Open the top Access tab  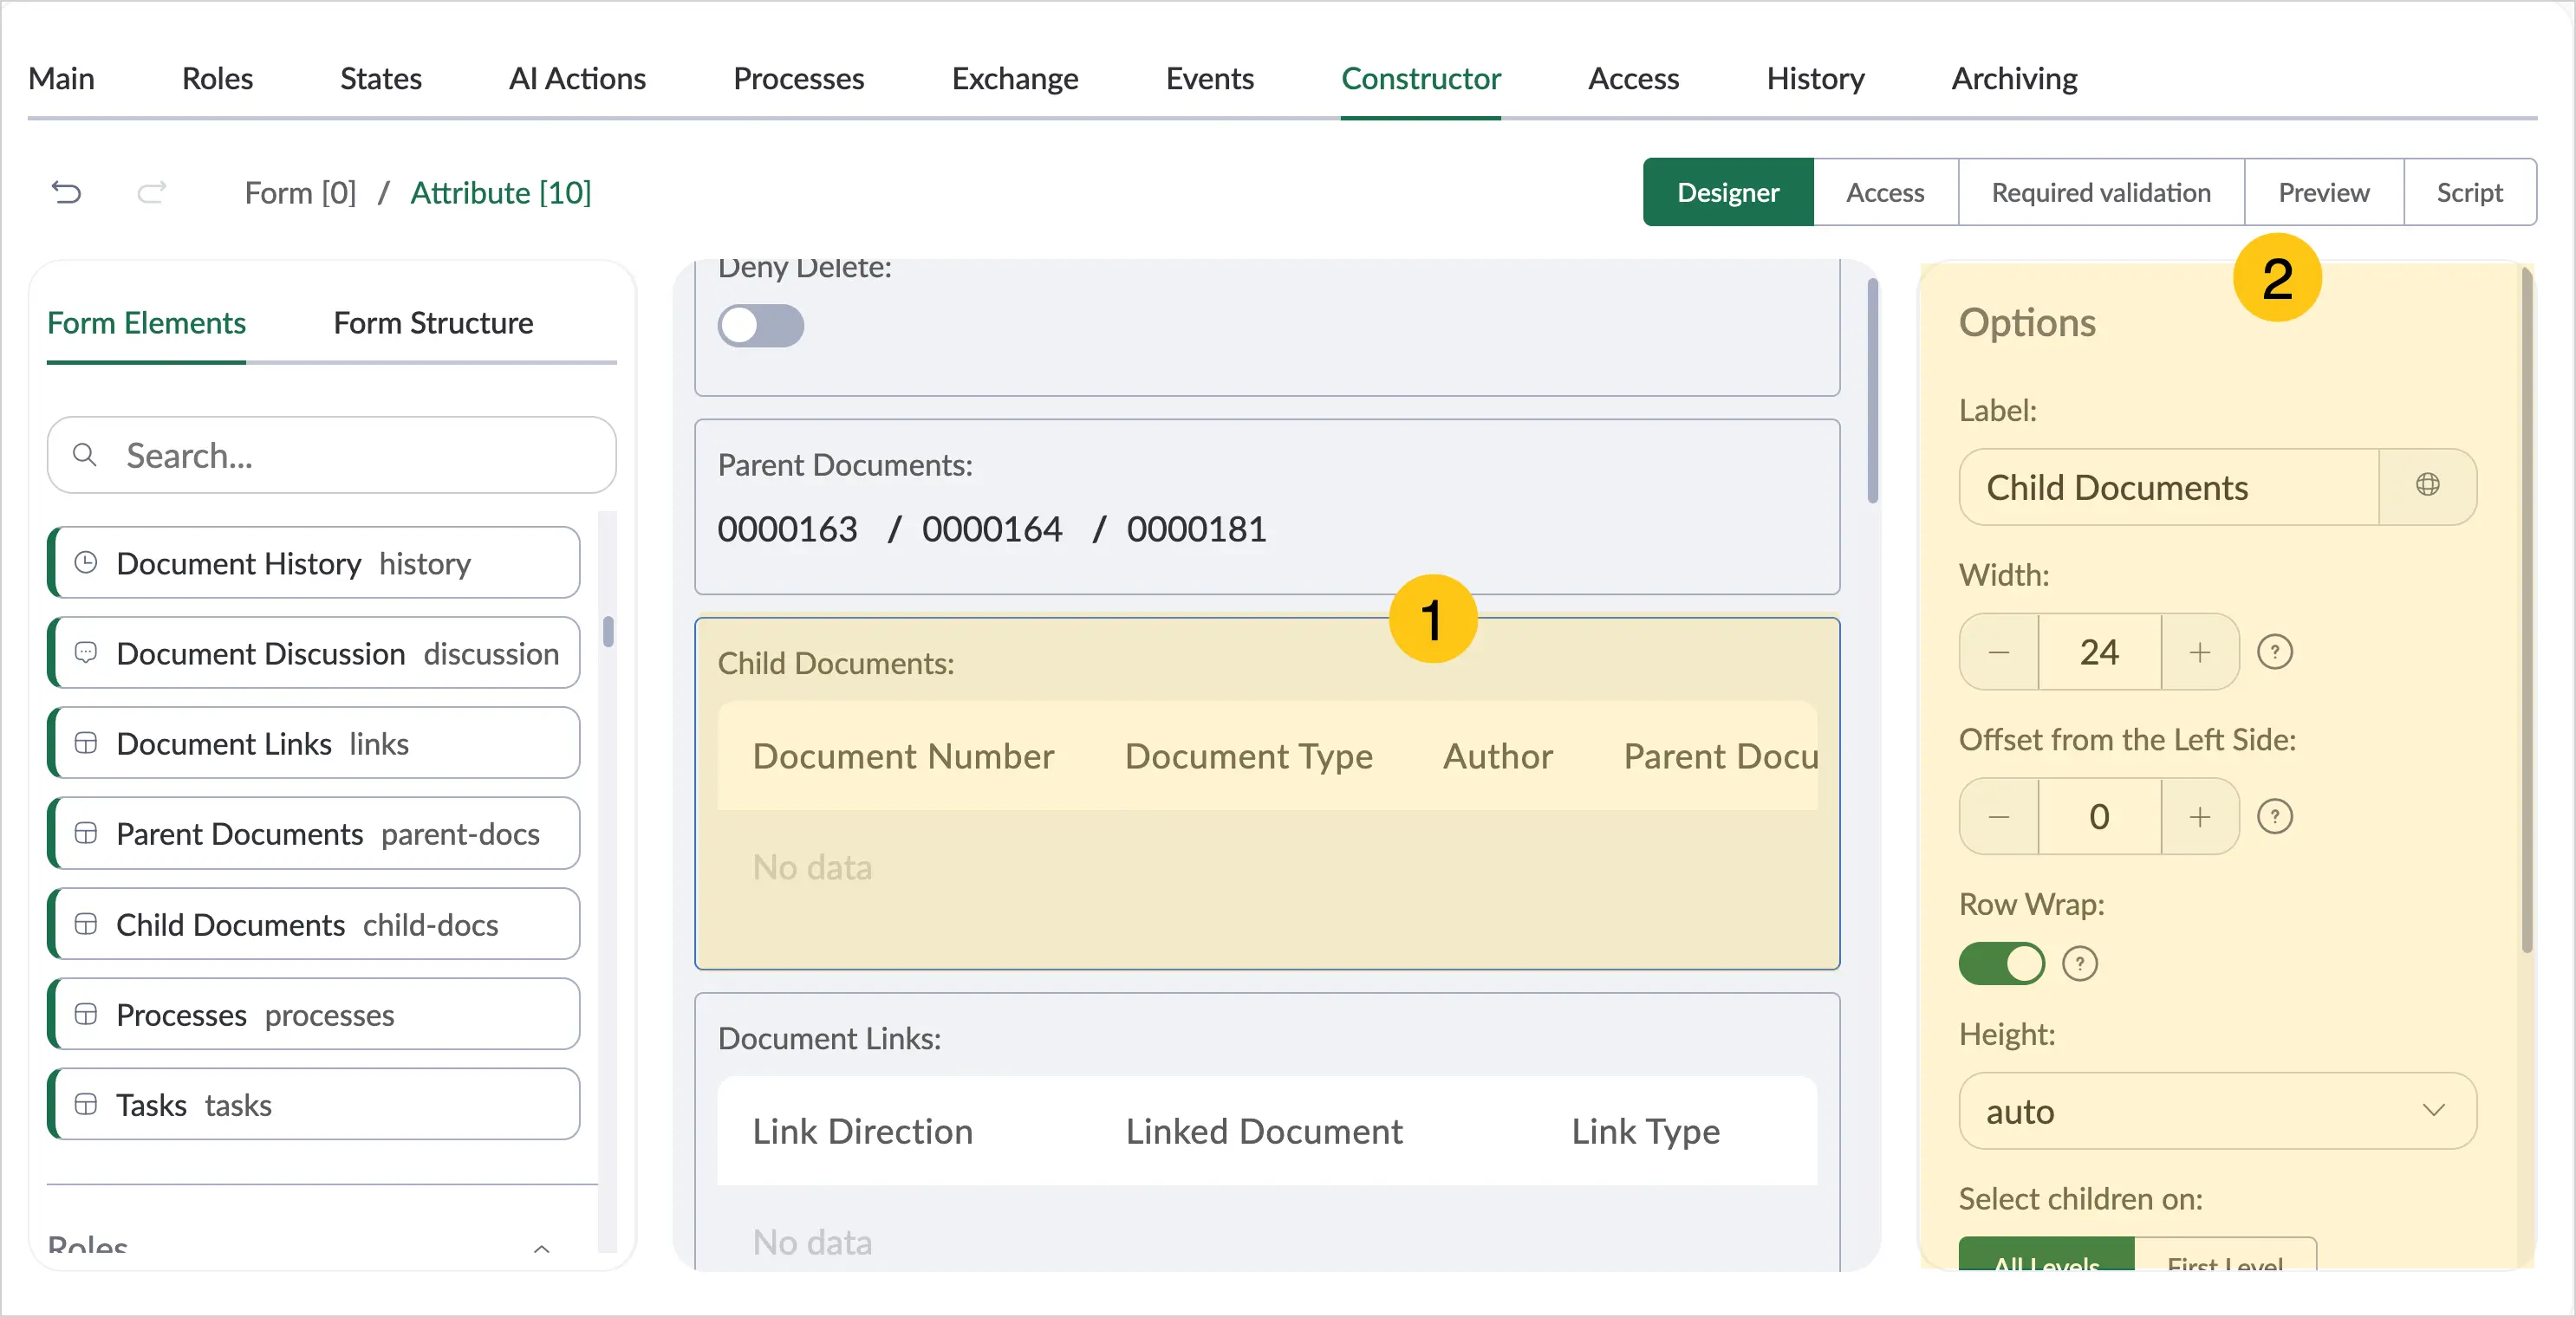point(1634,78)
